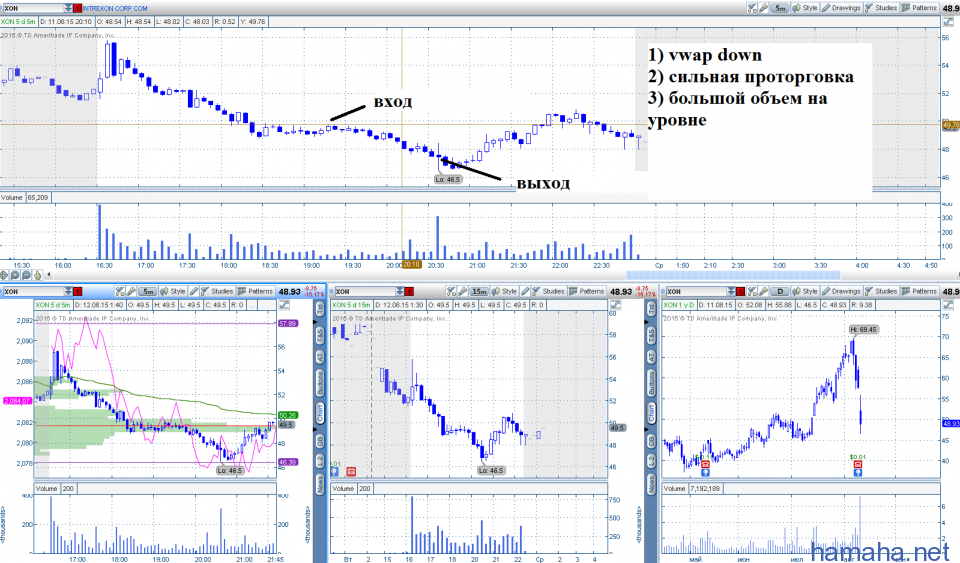Open Patterns in bottom-left chart
Viewport: 960px width, 563px height.
pyautogui.click(x=256, y=291)
